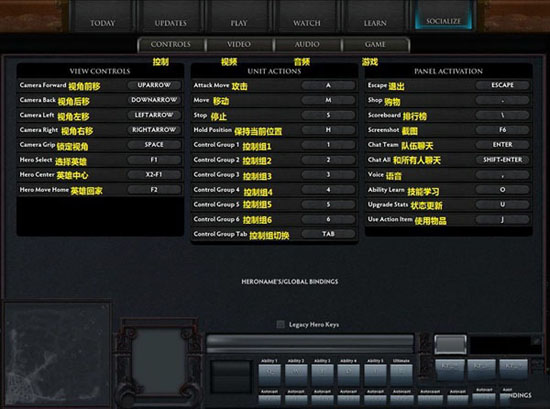The width and height of the screenshot is (550, 409).
Task: Click the Ultimate ability hotkey slot
Action: (x=401, y=375)
